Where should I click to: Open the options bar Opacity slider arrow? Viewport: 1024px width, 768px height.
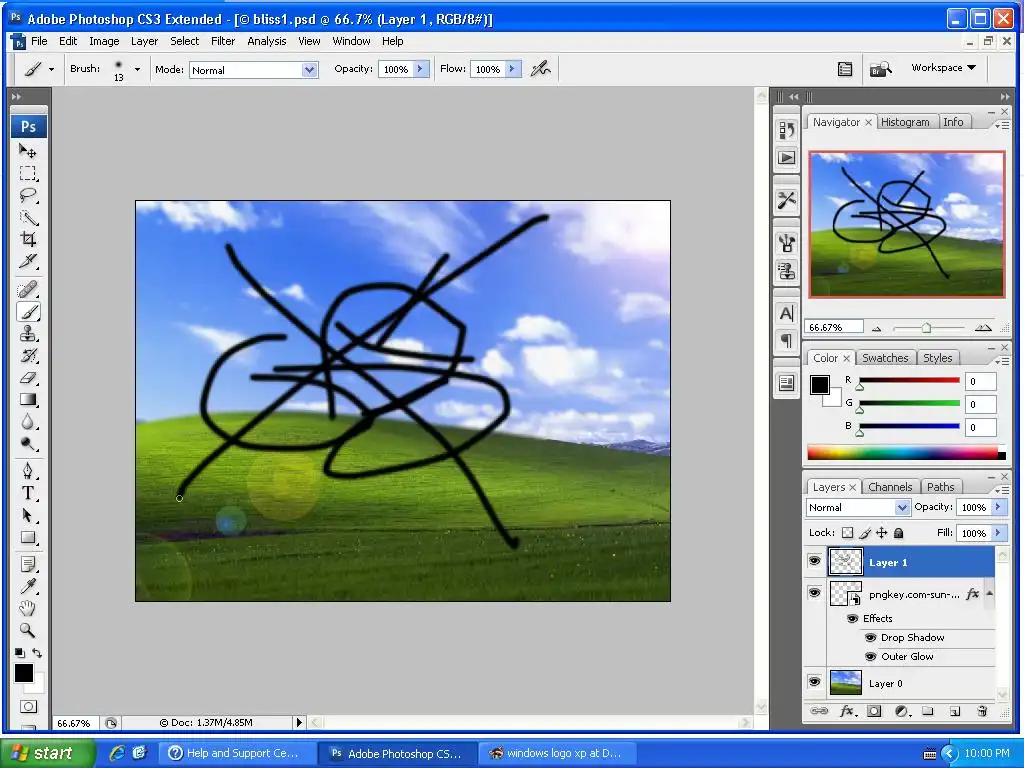420,69
